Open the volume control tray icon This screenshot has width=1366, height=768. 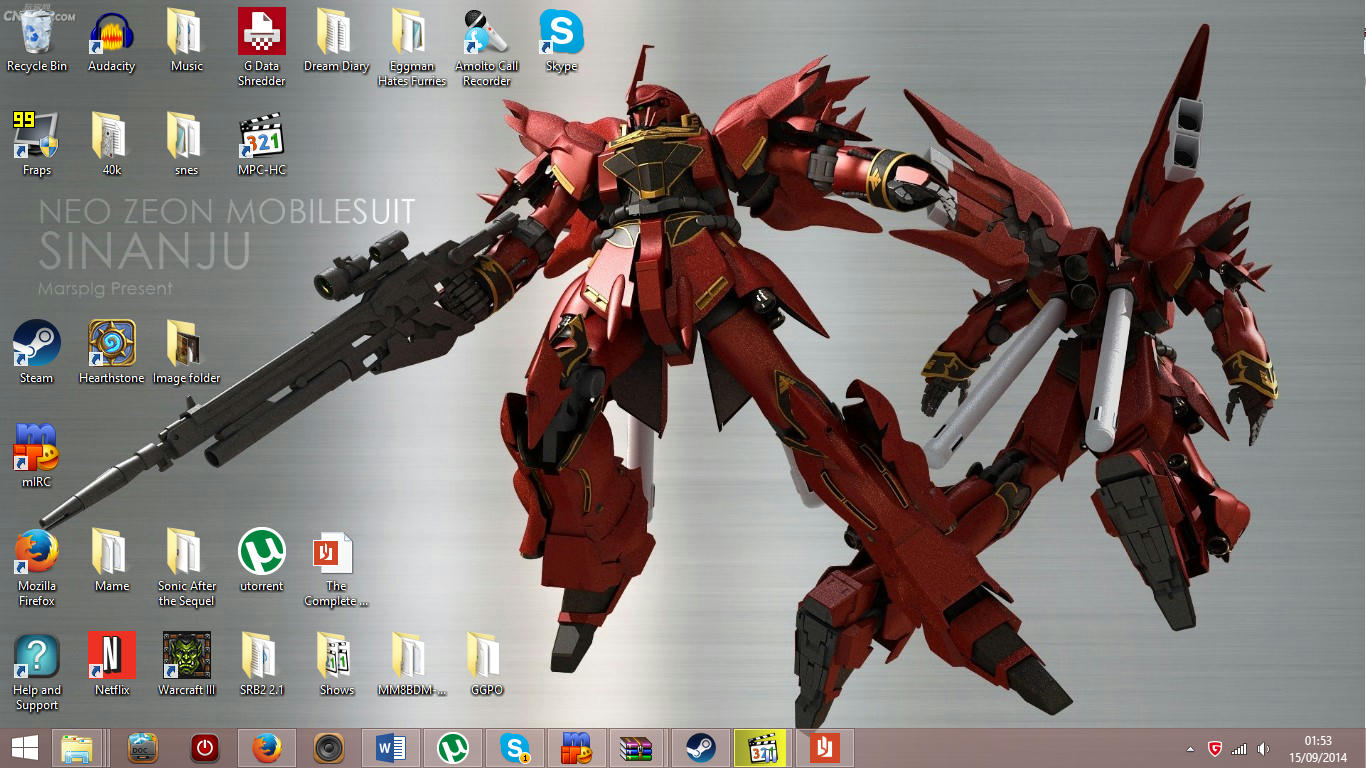1264,748
